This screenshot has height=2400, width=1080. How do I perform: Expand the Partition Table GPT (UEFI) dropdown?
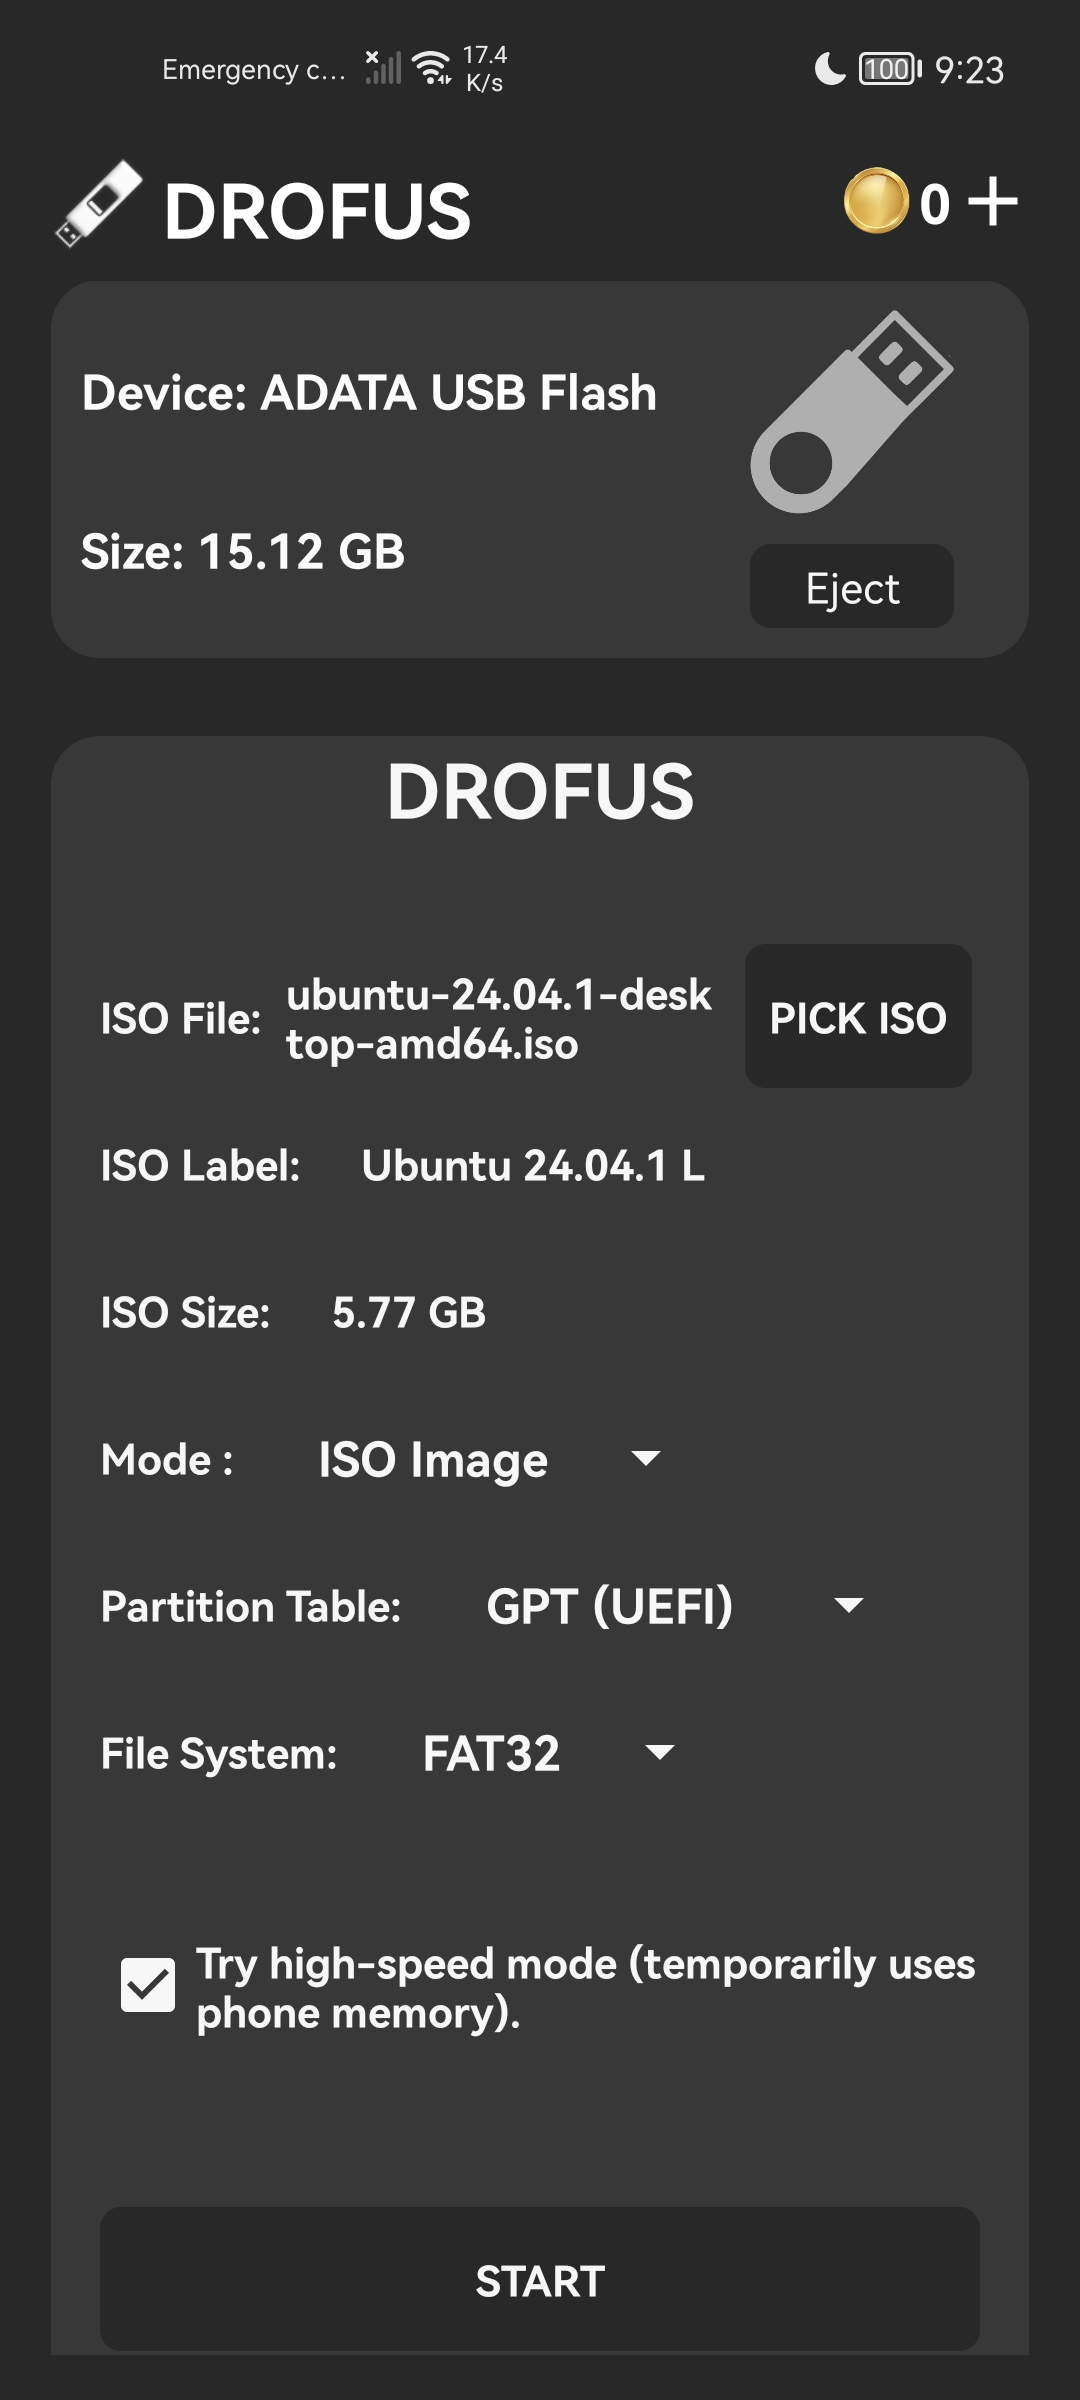[x=674, y=1606]
